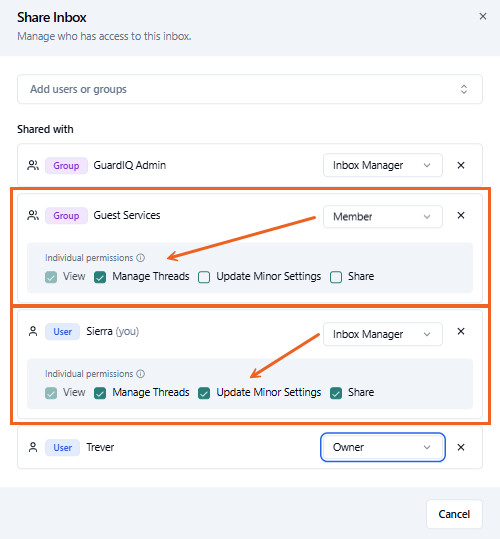This screenshot has height=539, width=500.
Task: Expand the Add users or groups selector arrows
Action: (464, 89)
